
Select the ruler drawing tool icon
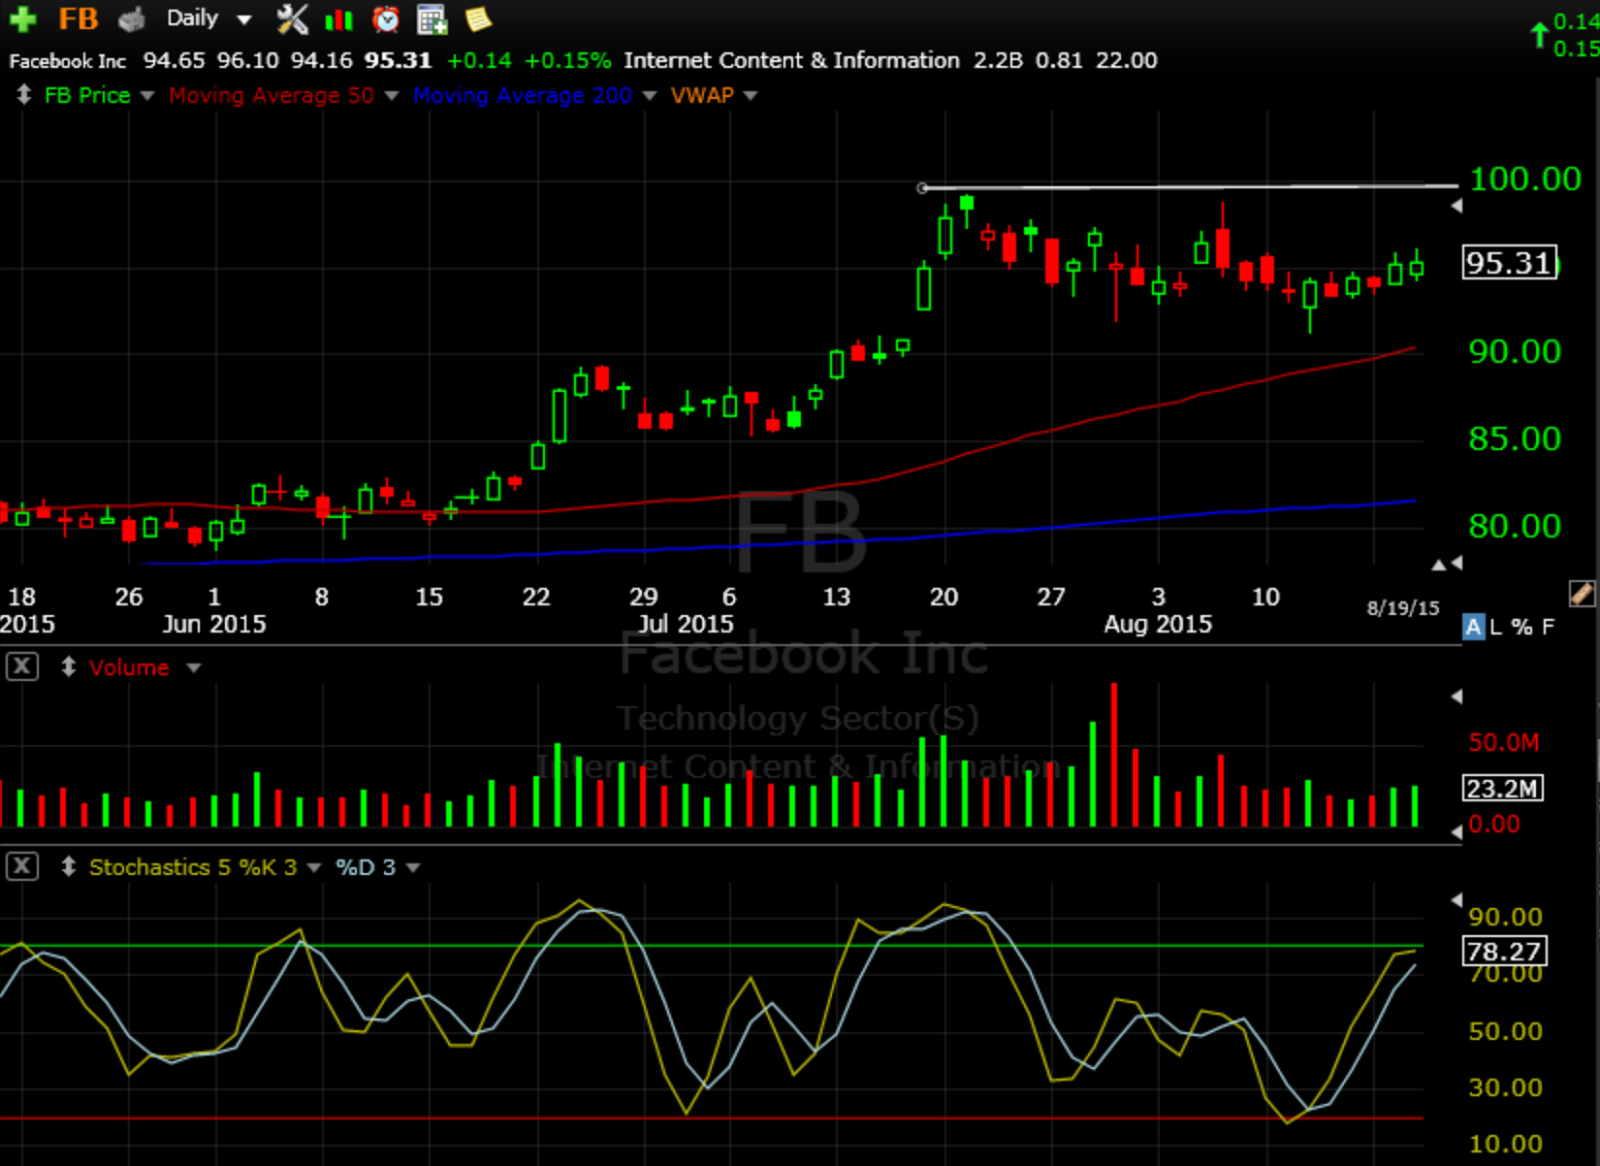1581,594
